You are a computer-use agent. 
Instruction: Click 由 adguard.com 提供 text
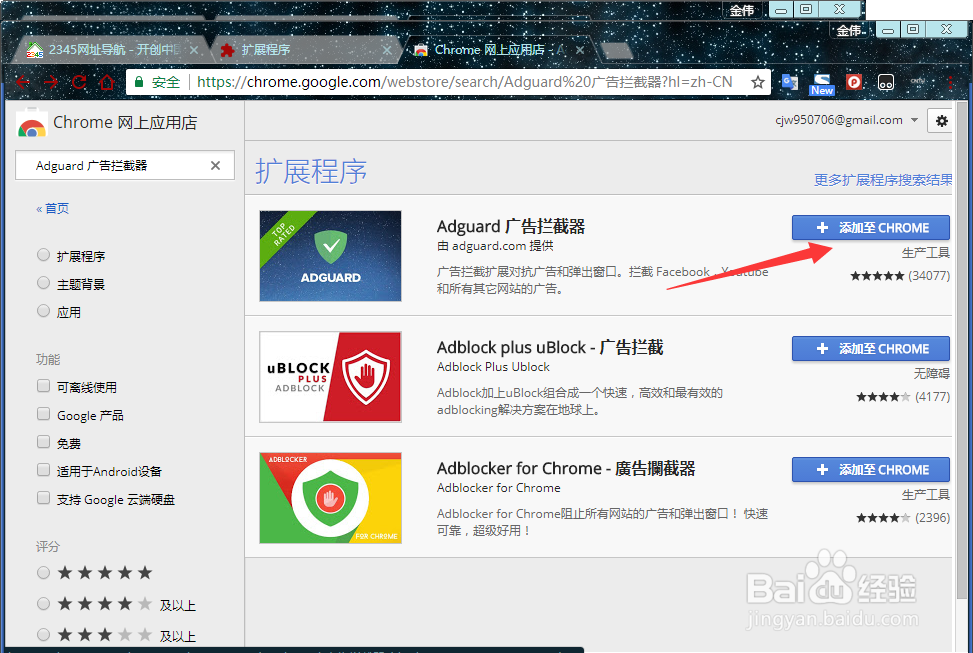tap(495, 246)
